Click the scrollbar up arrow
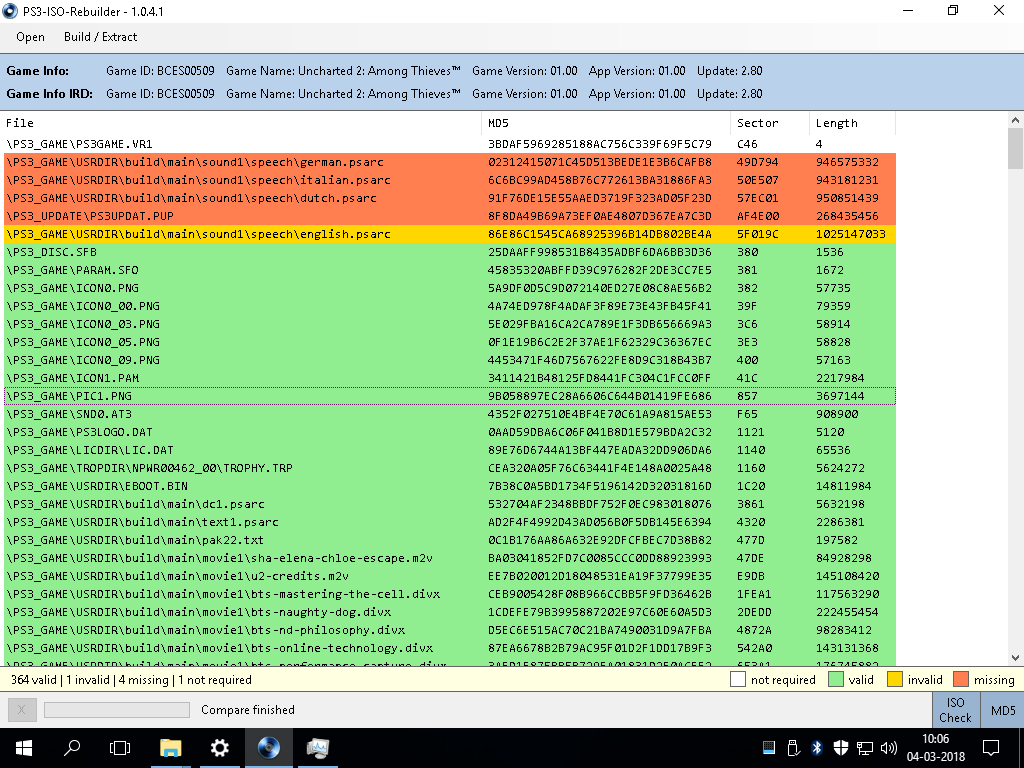This screenshot has width=1024, height=768. tap(1015, 120)
